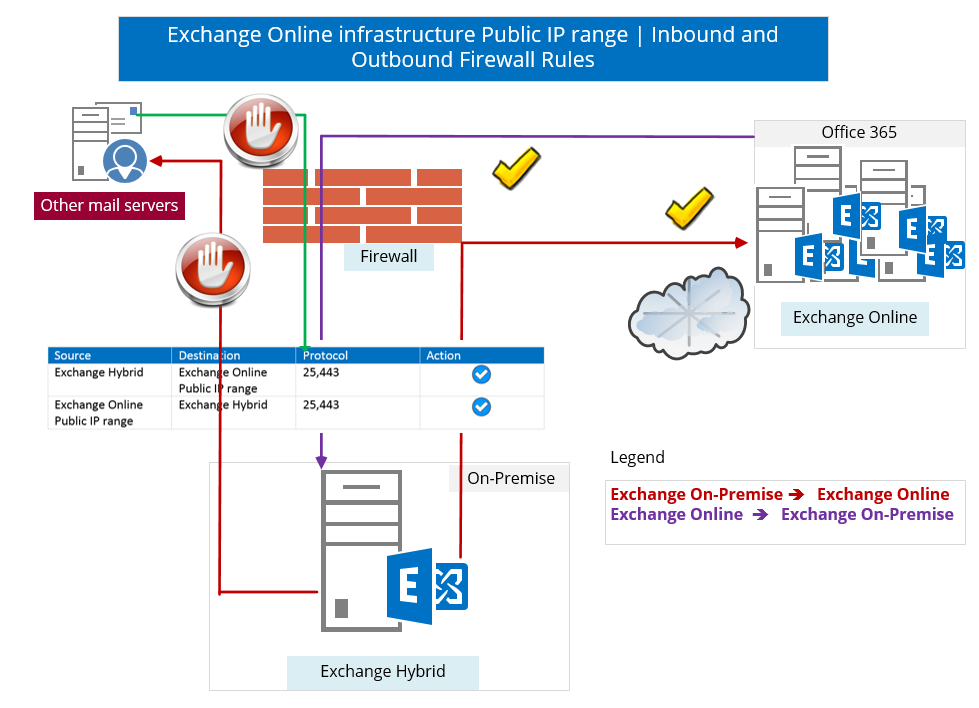Click the blue check in the Exchange Hybrid source row
This screenshot has width=979, height=708.
pyautogui.click(x=481, y=375)
